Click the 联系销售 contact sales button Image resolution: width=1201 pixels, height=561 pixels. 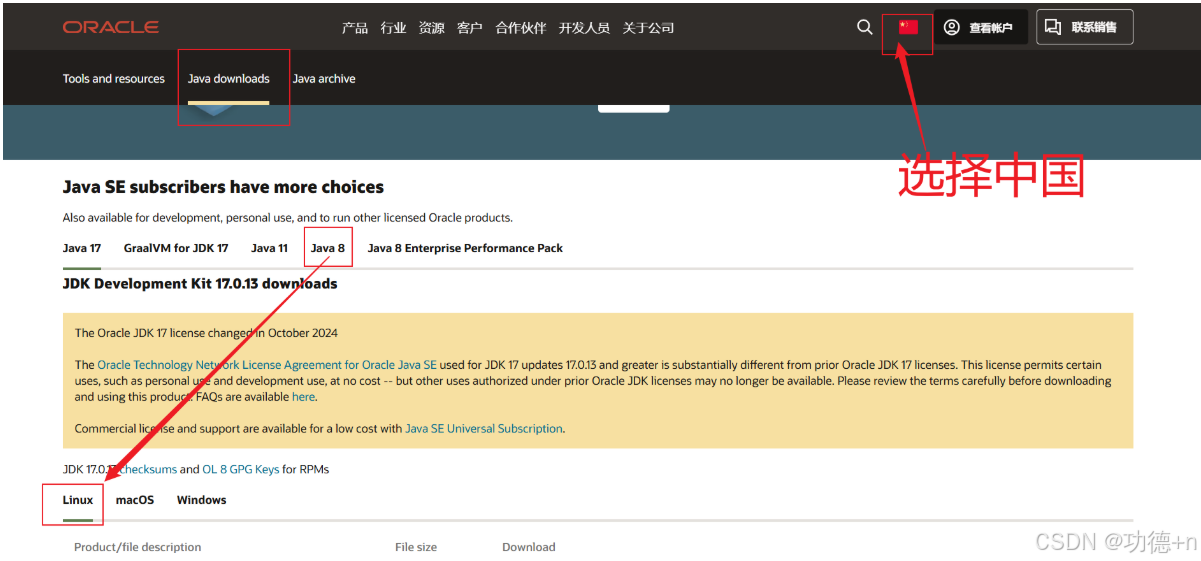(1084, 28)
